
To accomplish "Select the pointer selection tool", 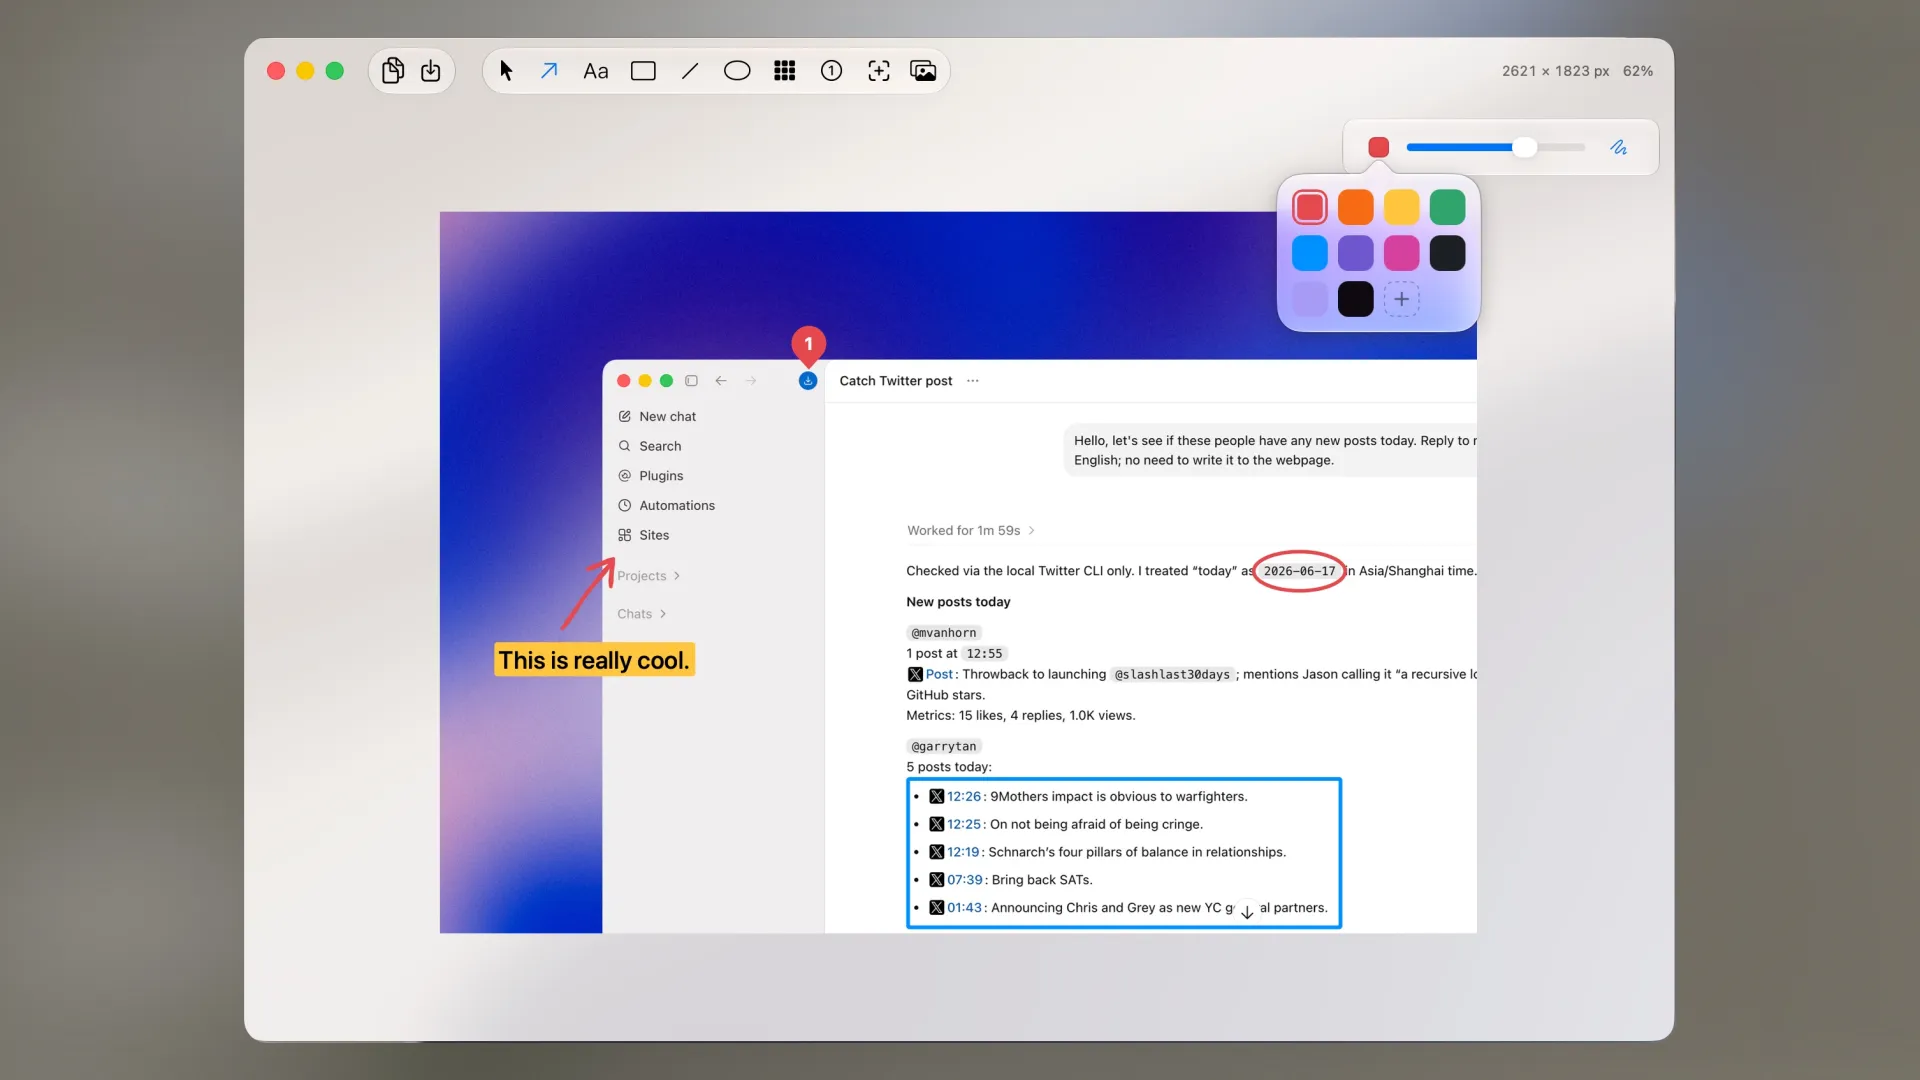I will (x=506, y=71).
